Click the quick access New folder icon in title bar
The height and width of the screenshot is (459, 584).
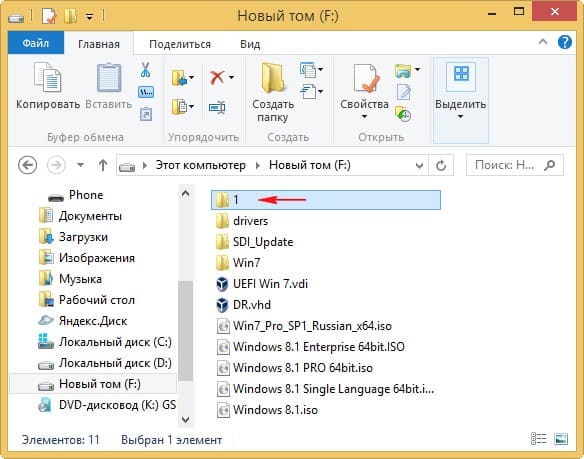[x=70, y=16]
